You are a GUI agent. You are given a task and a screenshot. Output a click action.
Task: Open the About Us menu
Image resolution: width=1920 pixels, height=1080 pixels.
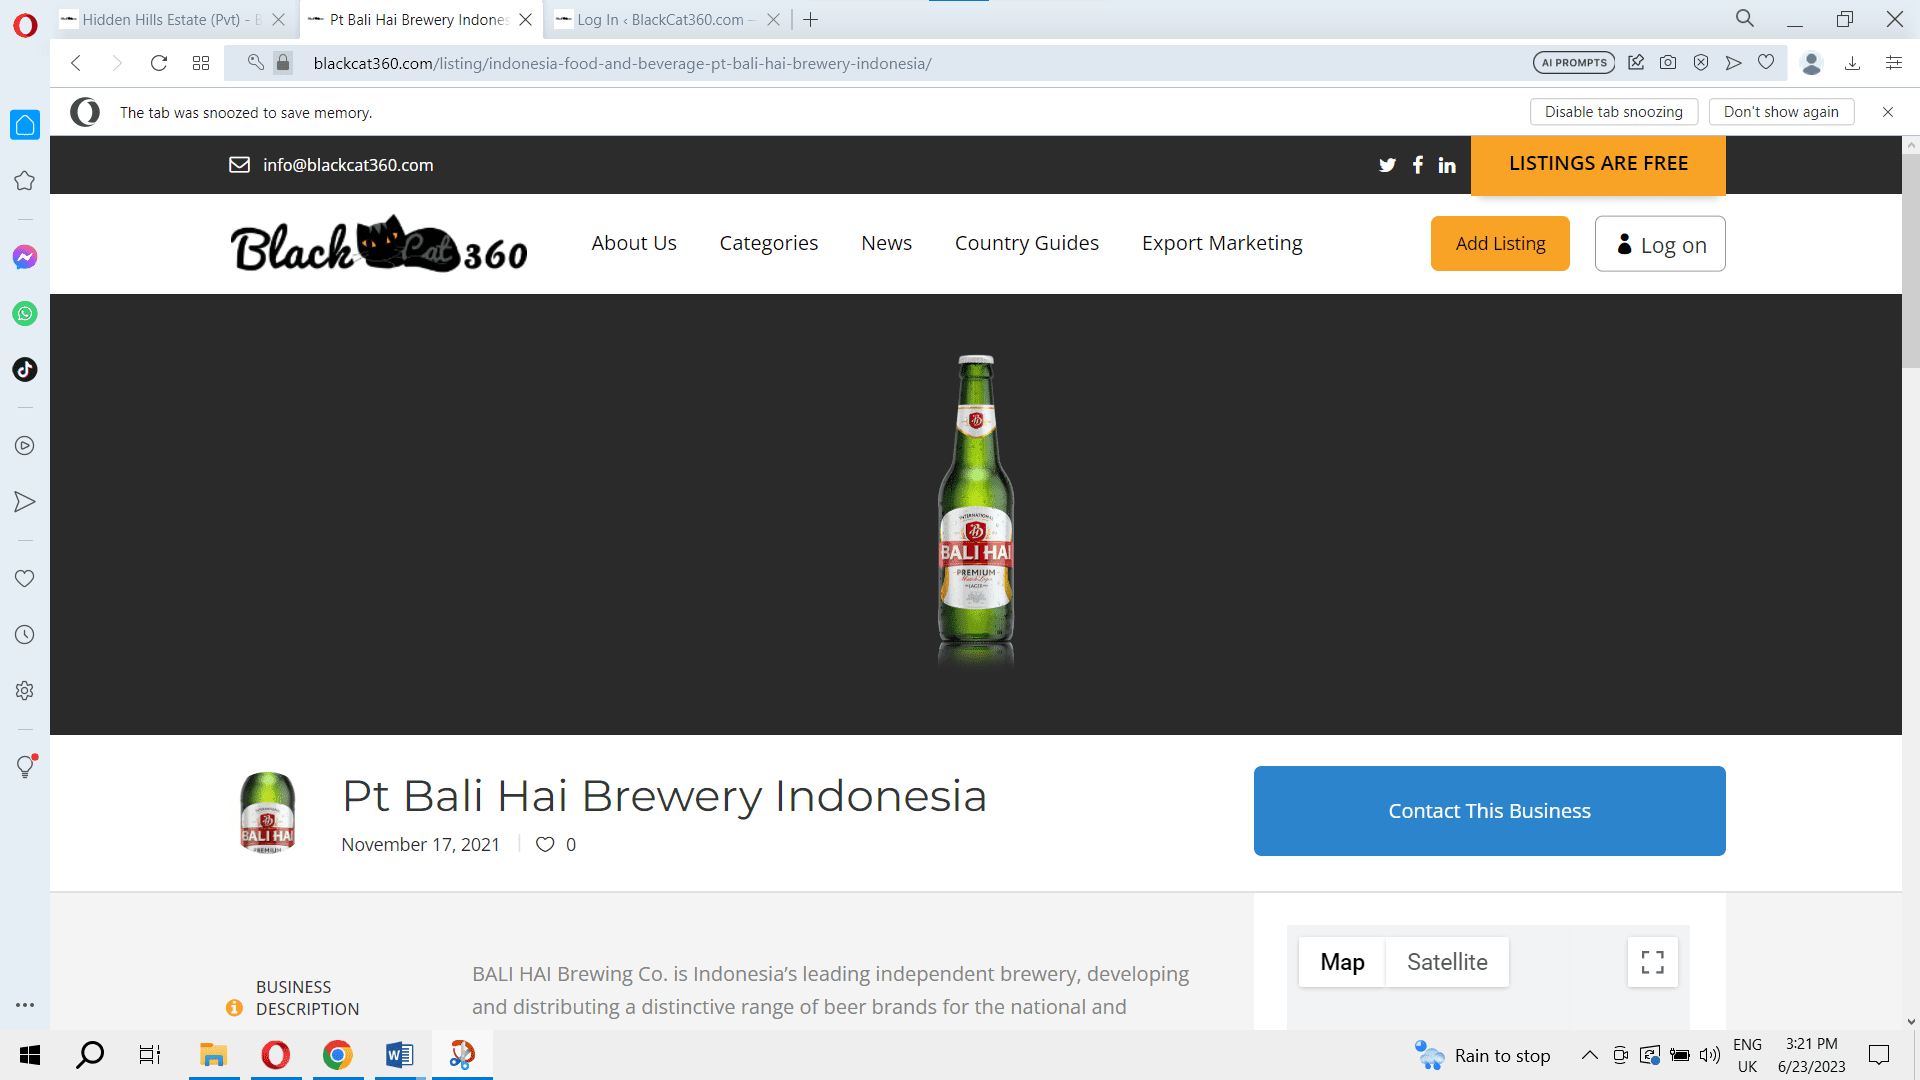click(x=634, y=243)
